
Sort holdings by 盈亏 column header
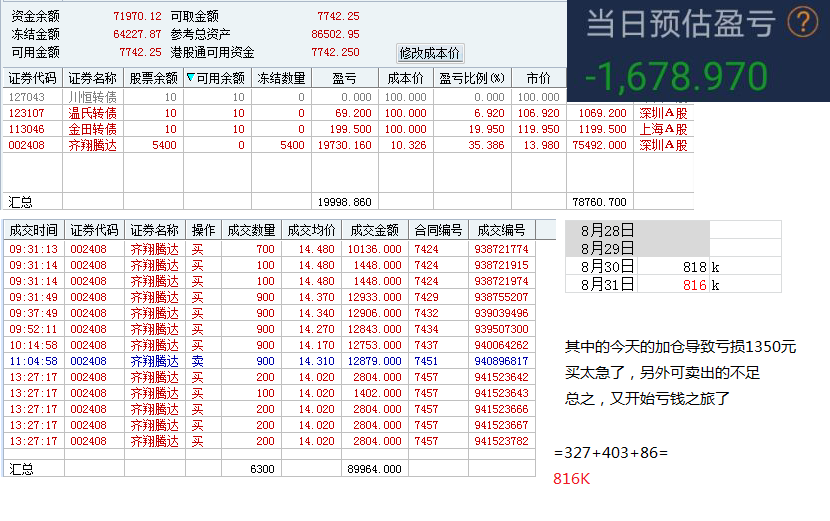tap(344, 78)
